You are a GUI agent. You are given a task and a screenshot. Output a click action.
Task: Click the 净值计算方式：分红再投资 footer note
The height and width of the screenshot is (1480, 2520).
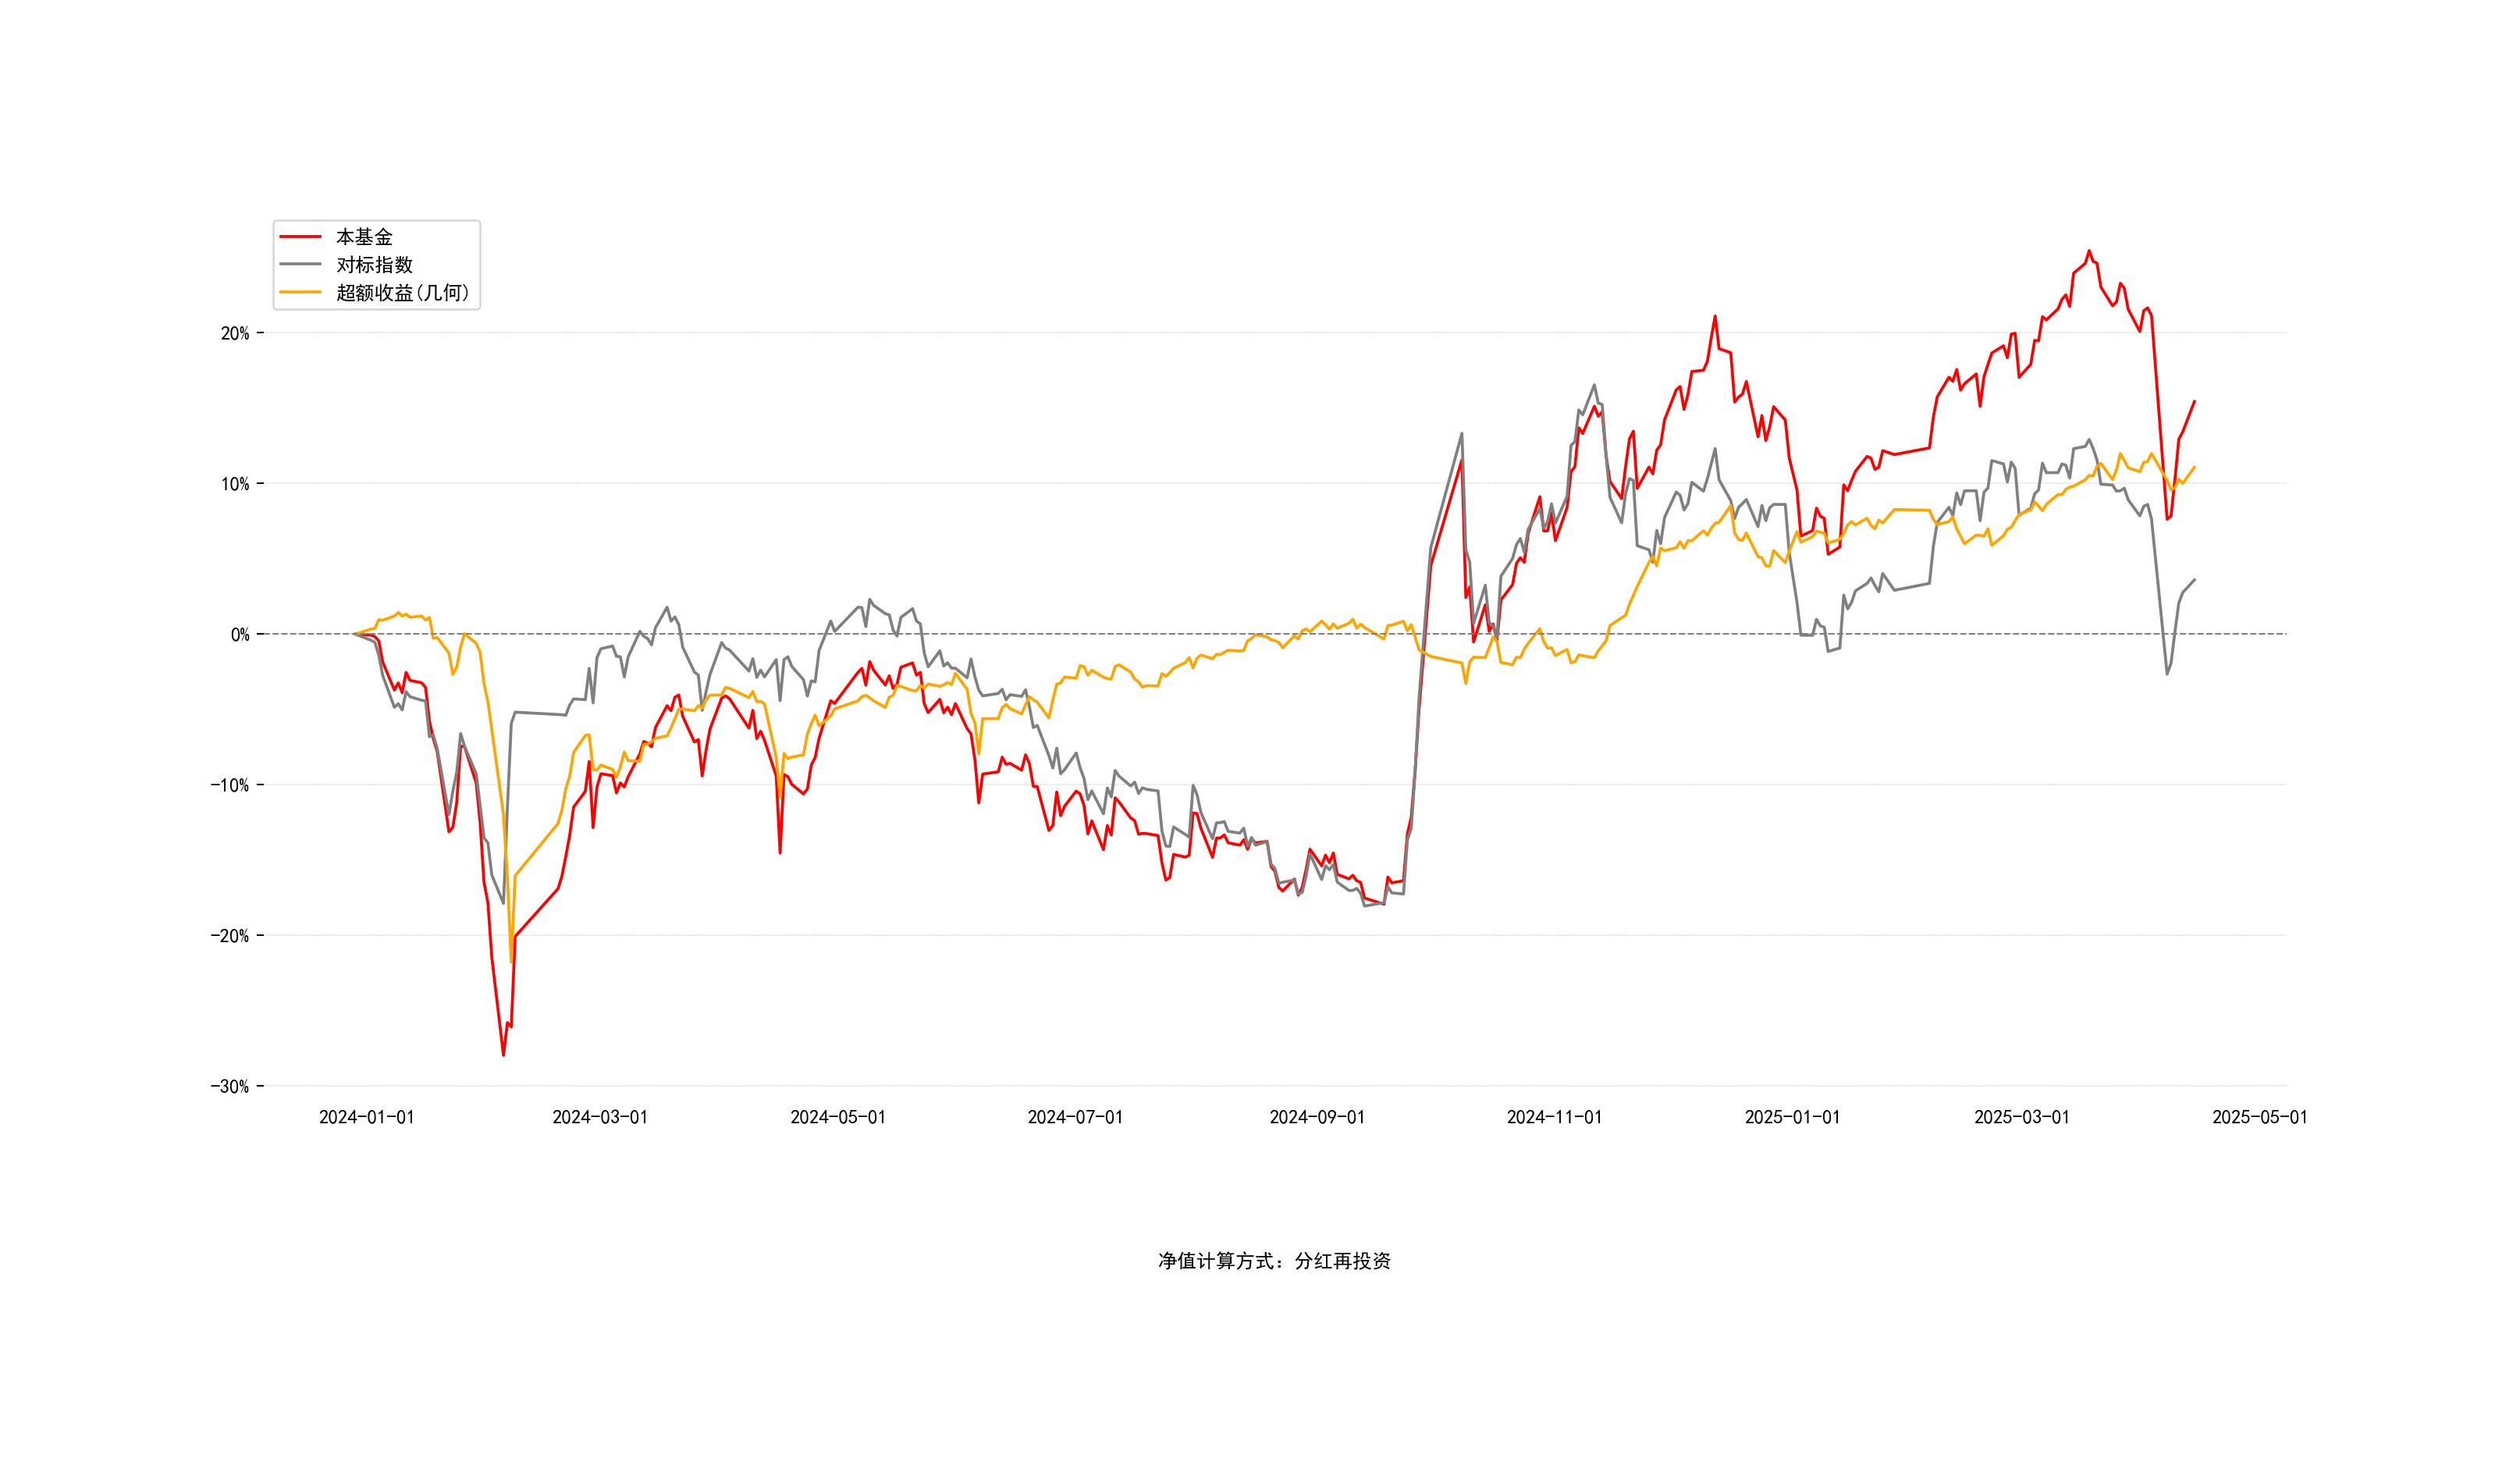click(x=1274, y=1261)
